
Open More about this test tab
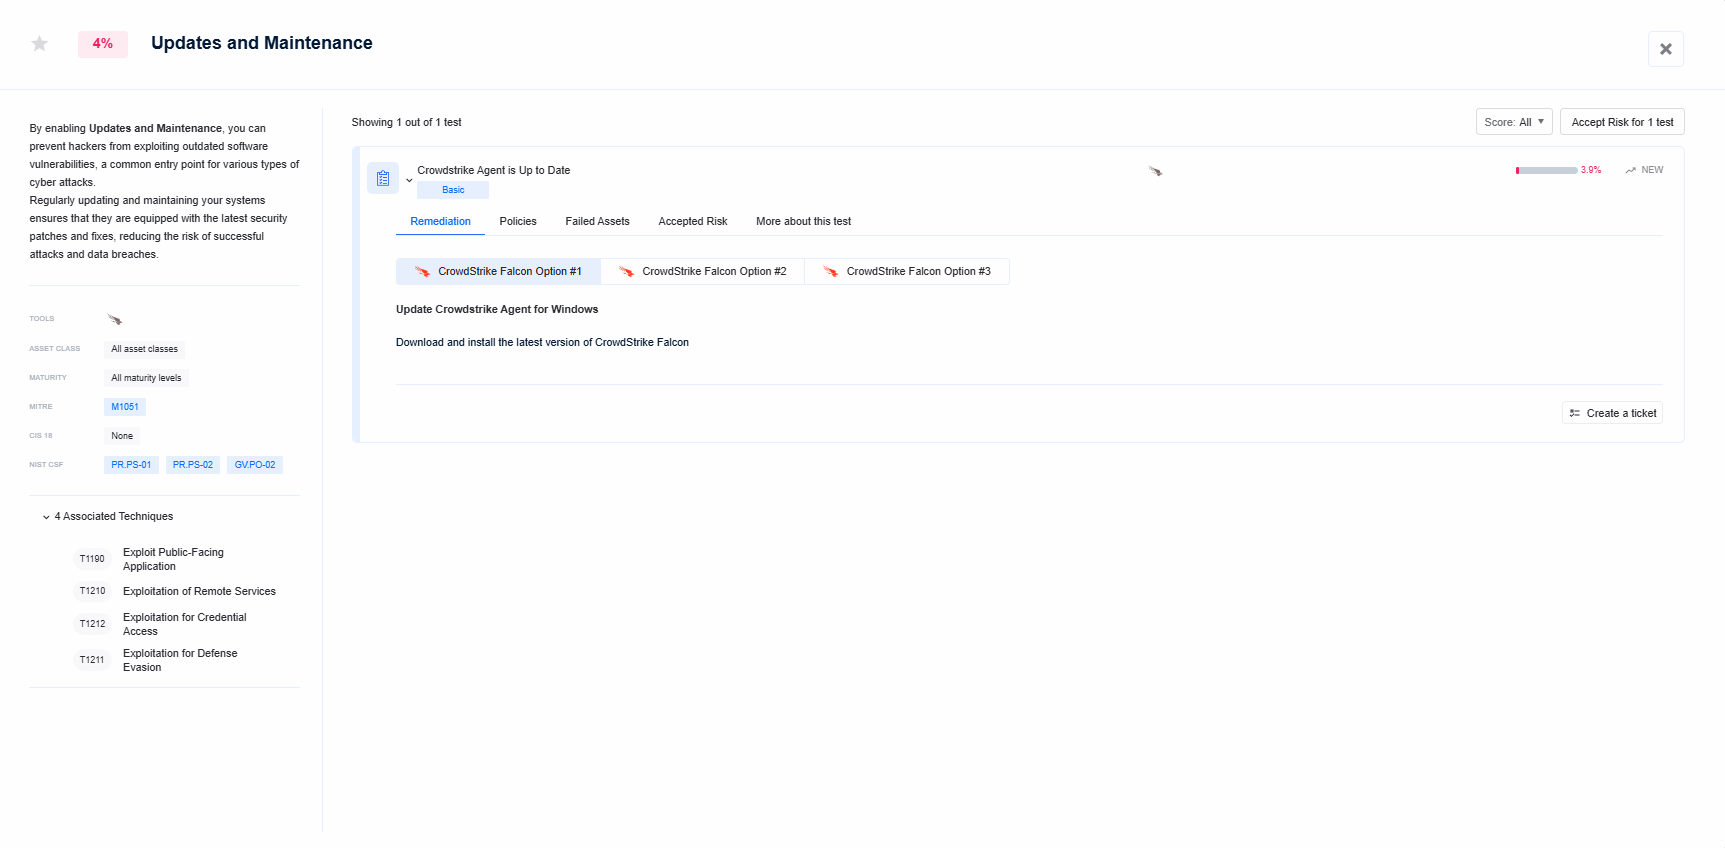803,221
